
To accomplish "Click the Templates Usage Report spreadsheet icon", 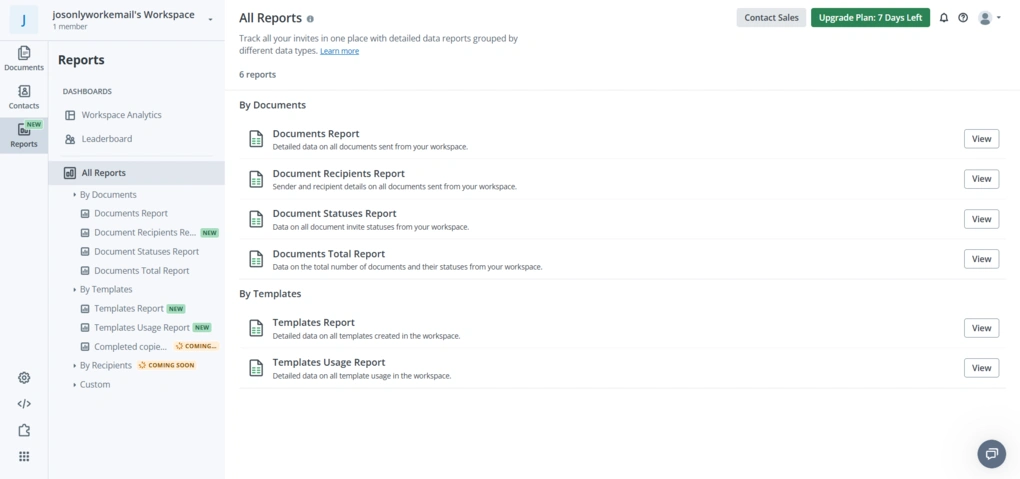I will 256,368.
